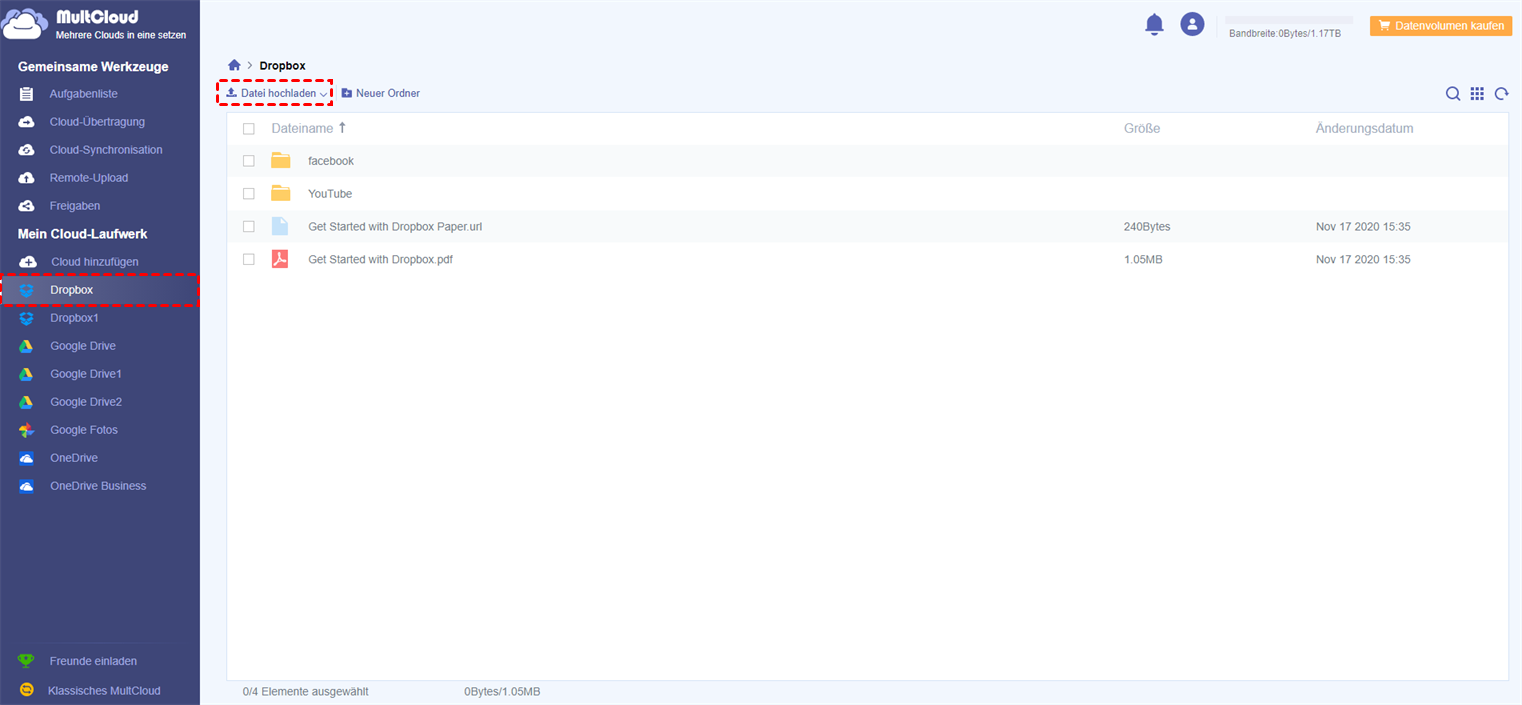The width and height of the screenshot is (1522, 705).
Task: Open Freigaben in the sidebar
Action: pos(75,206)
